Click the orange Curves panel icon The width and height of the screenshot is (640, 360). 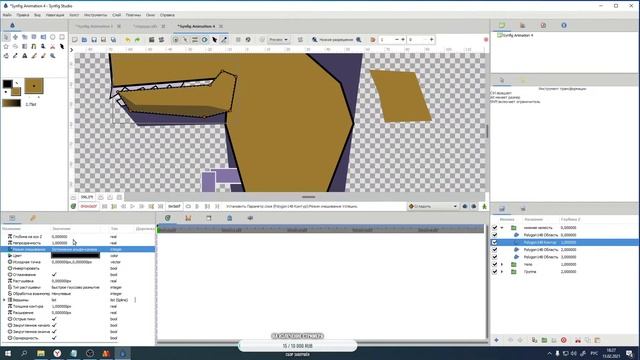click(x=188, y=218)
